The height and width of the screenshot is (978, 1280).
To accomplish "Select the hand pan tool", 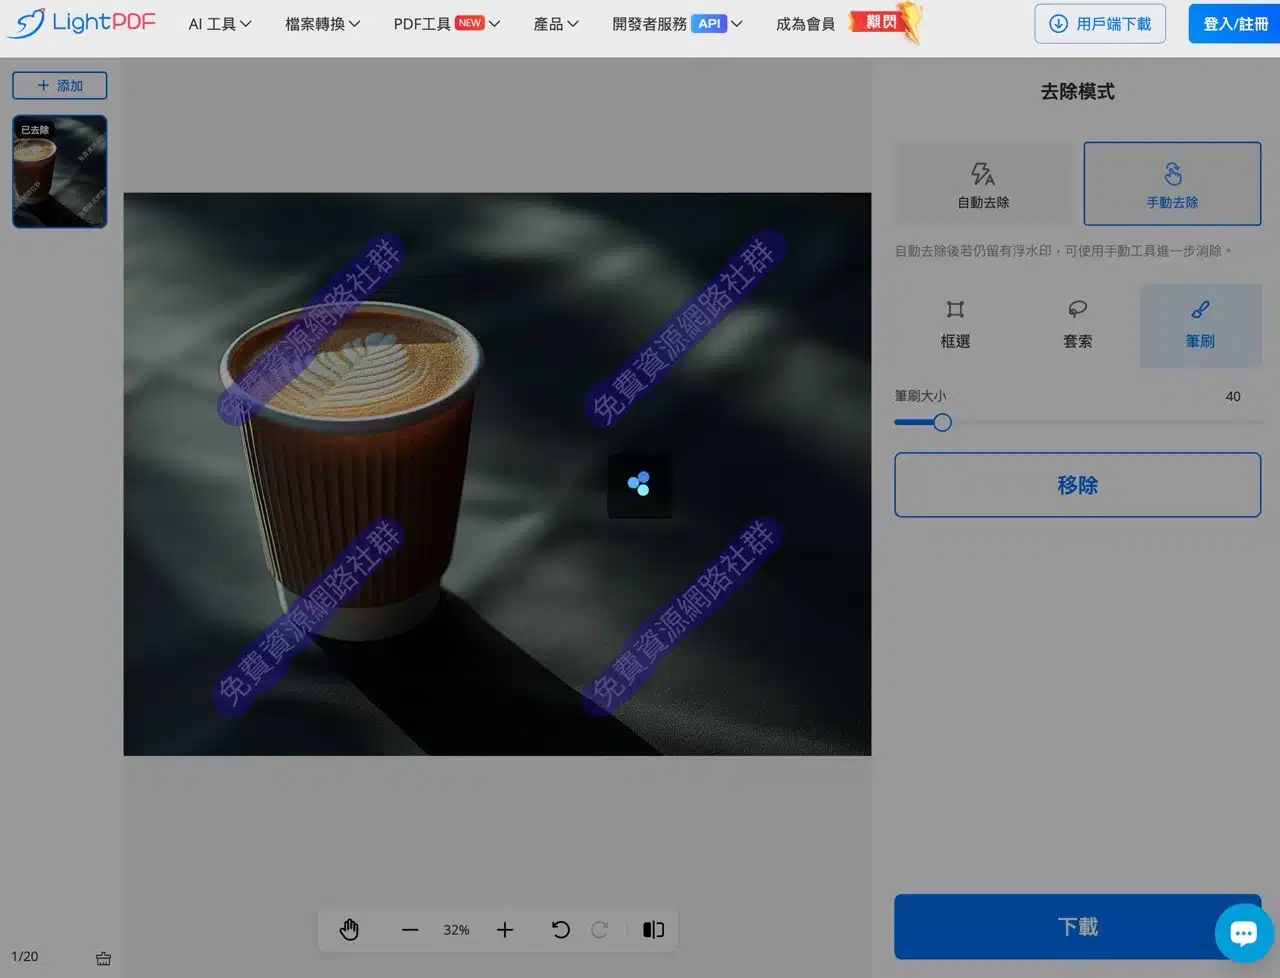I will [349, 930].
